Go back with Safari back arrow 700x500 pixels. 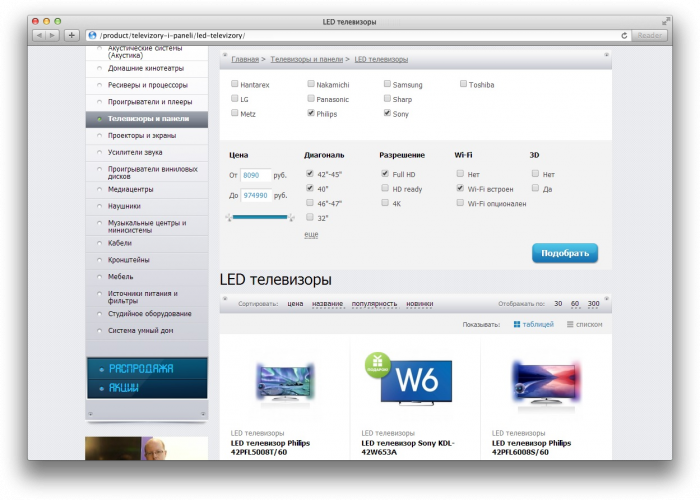coord(39,35)
